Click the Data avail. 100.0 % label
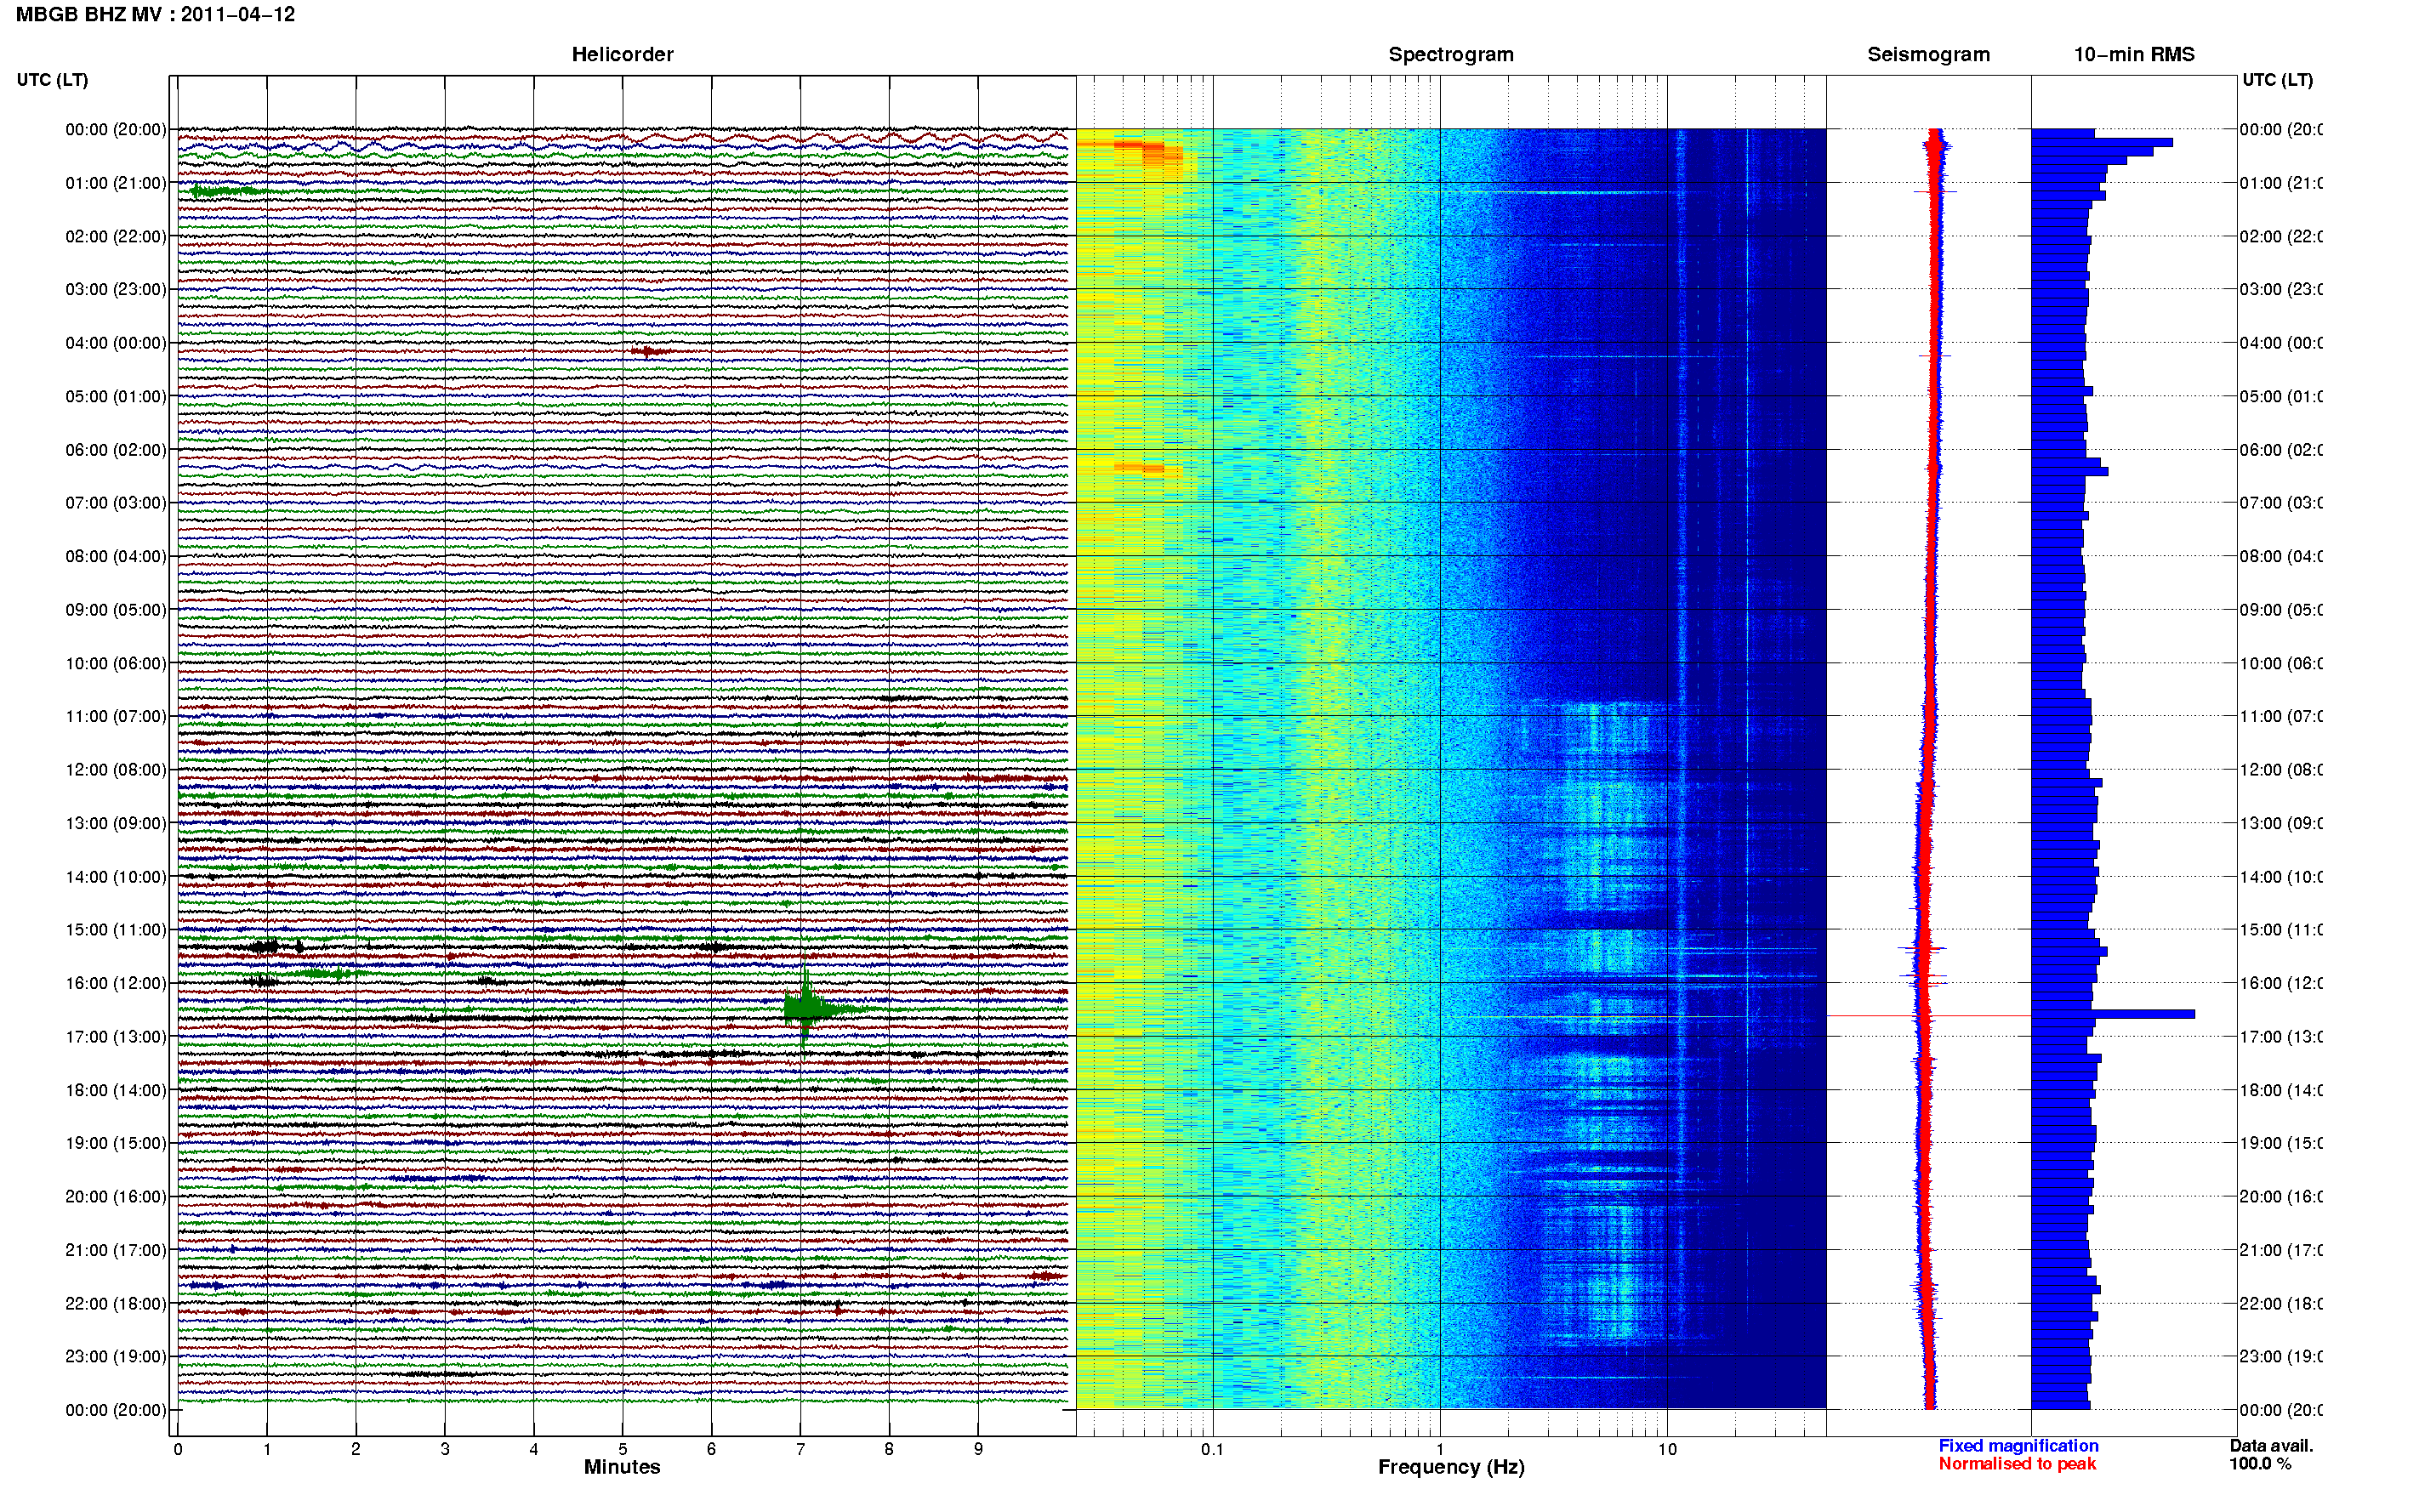Image resolution: width=2419 pixels, height=1512 pixels. (2271, 1455)
